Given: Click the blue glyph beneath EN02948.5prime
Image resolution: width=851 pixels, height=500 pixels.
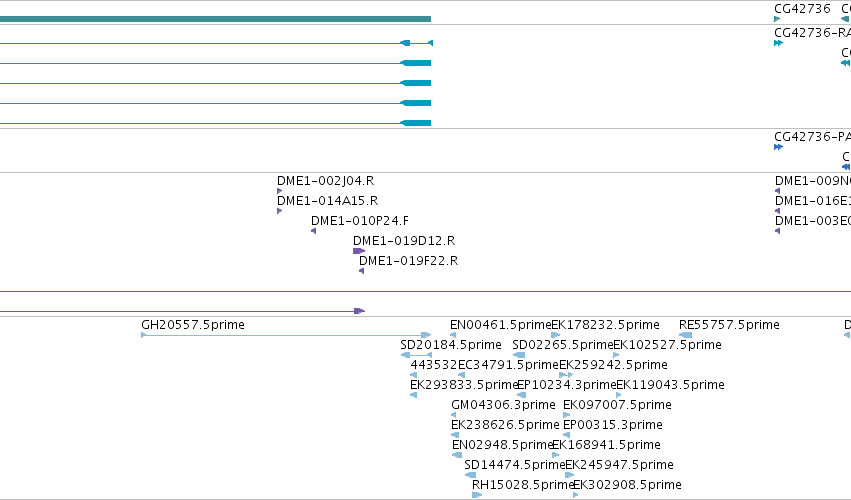Looking at the screenshot, I should tap(457, 455).
